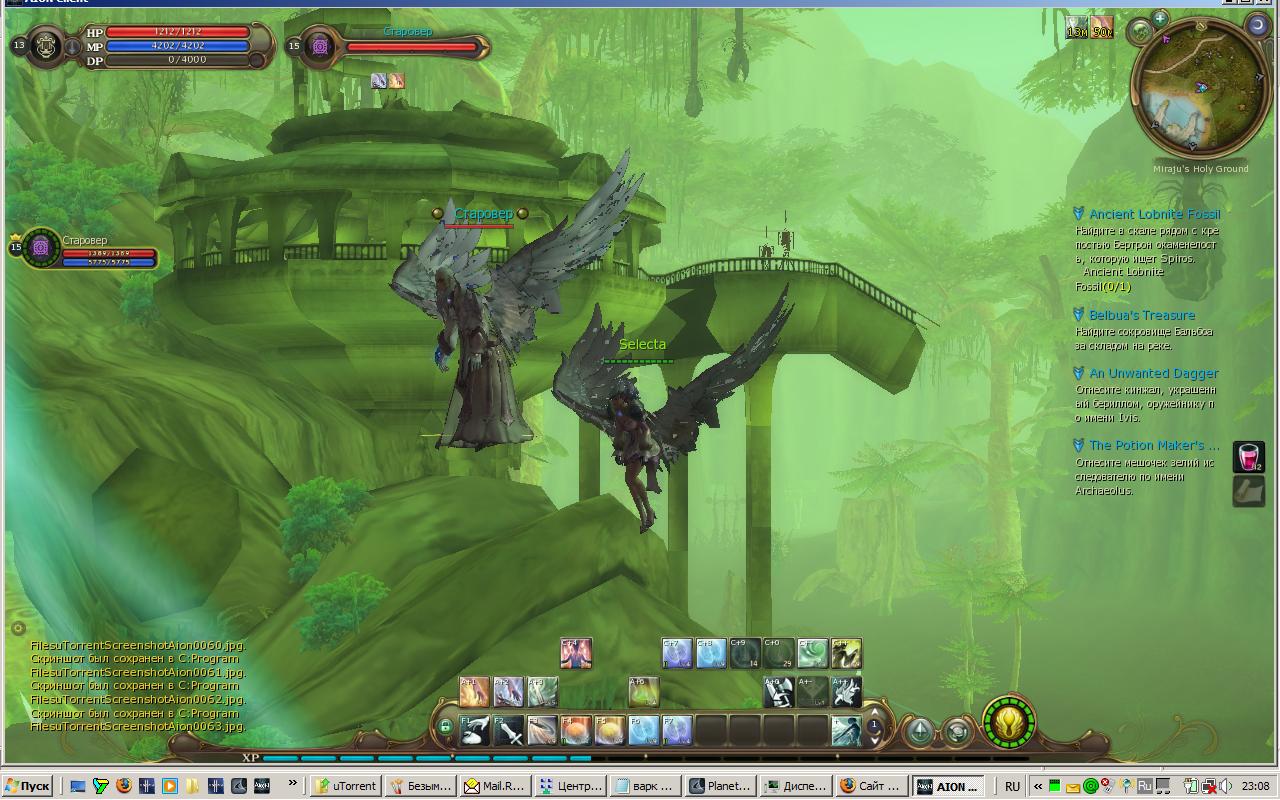Switch to Planet... taskbar window
The height and width of the screenshot is (800, 1280).
coord(719,786)
